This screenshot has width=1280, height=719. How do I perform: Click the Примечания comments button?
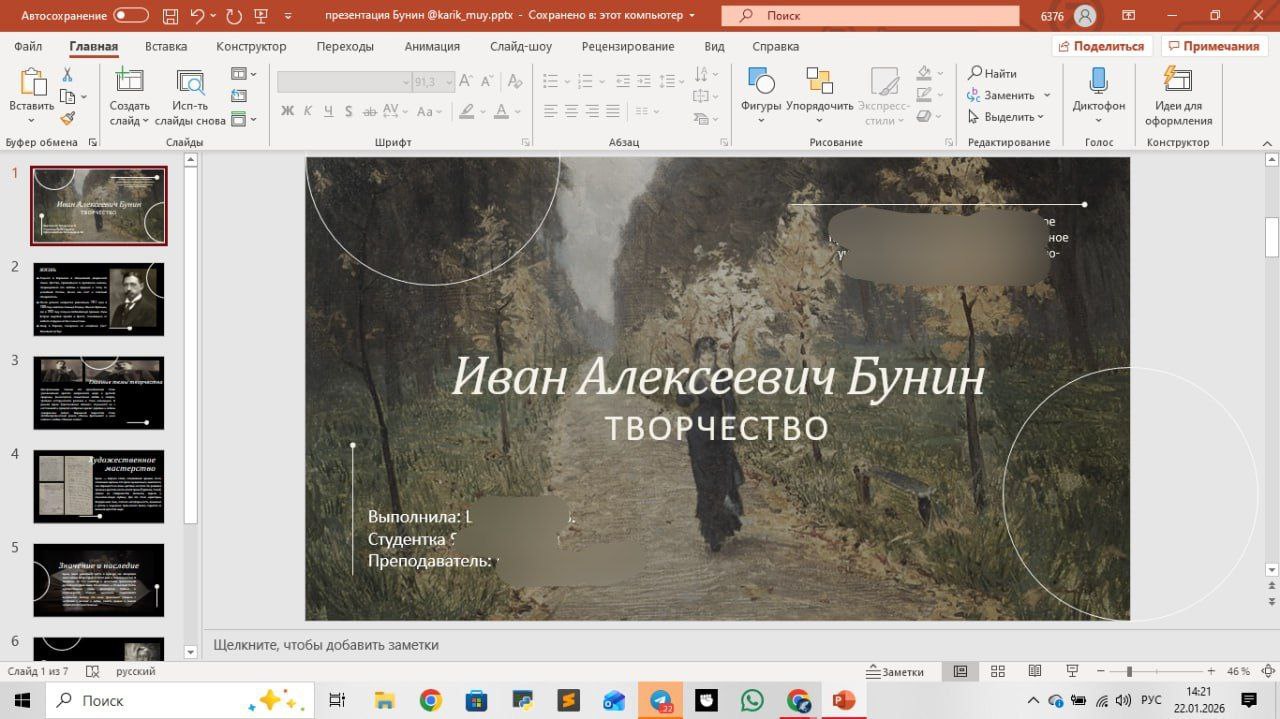(x=1214, y=46)
